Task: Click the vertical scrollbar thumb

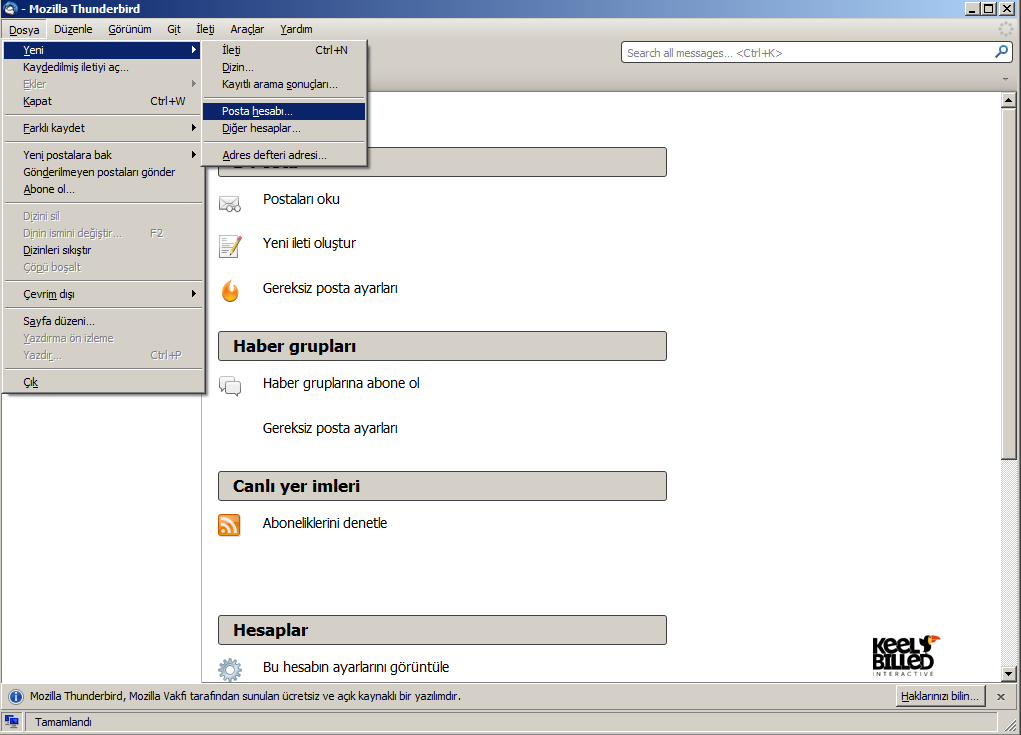Action: (x=1009, y=284)
